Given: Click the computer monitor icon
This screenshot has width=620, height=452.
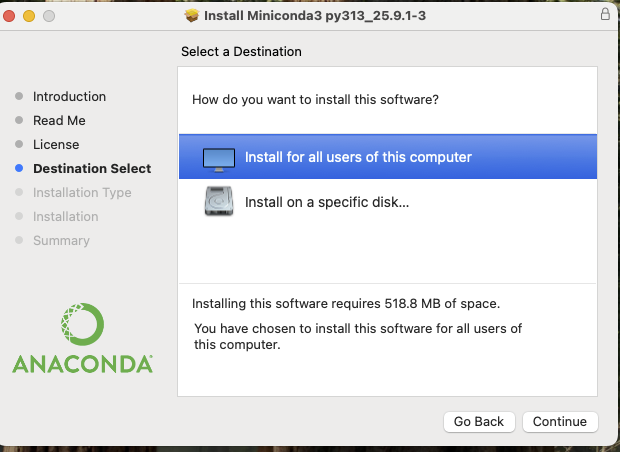Looking at the screenshot, I should pyautogui.click(x=219, y=158).
